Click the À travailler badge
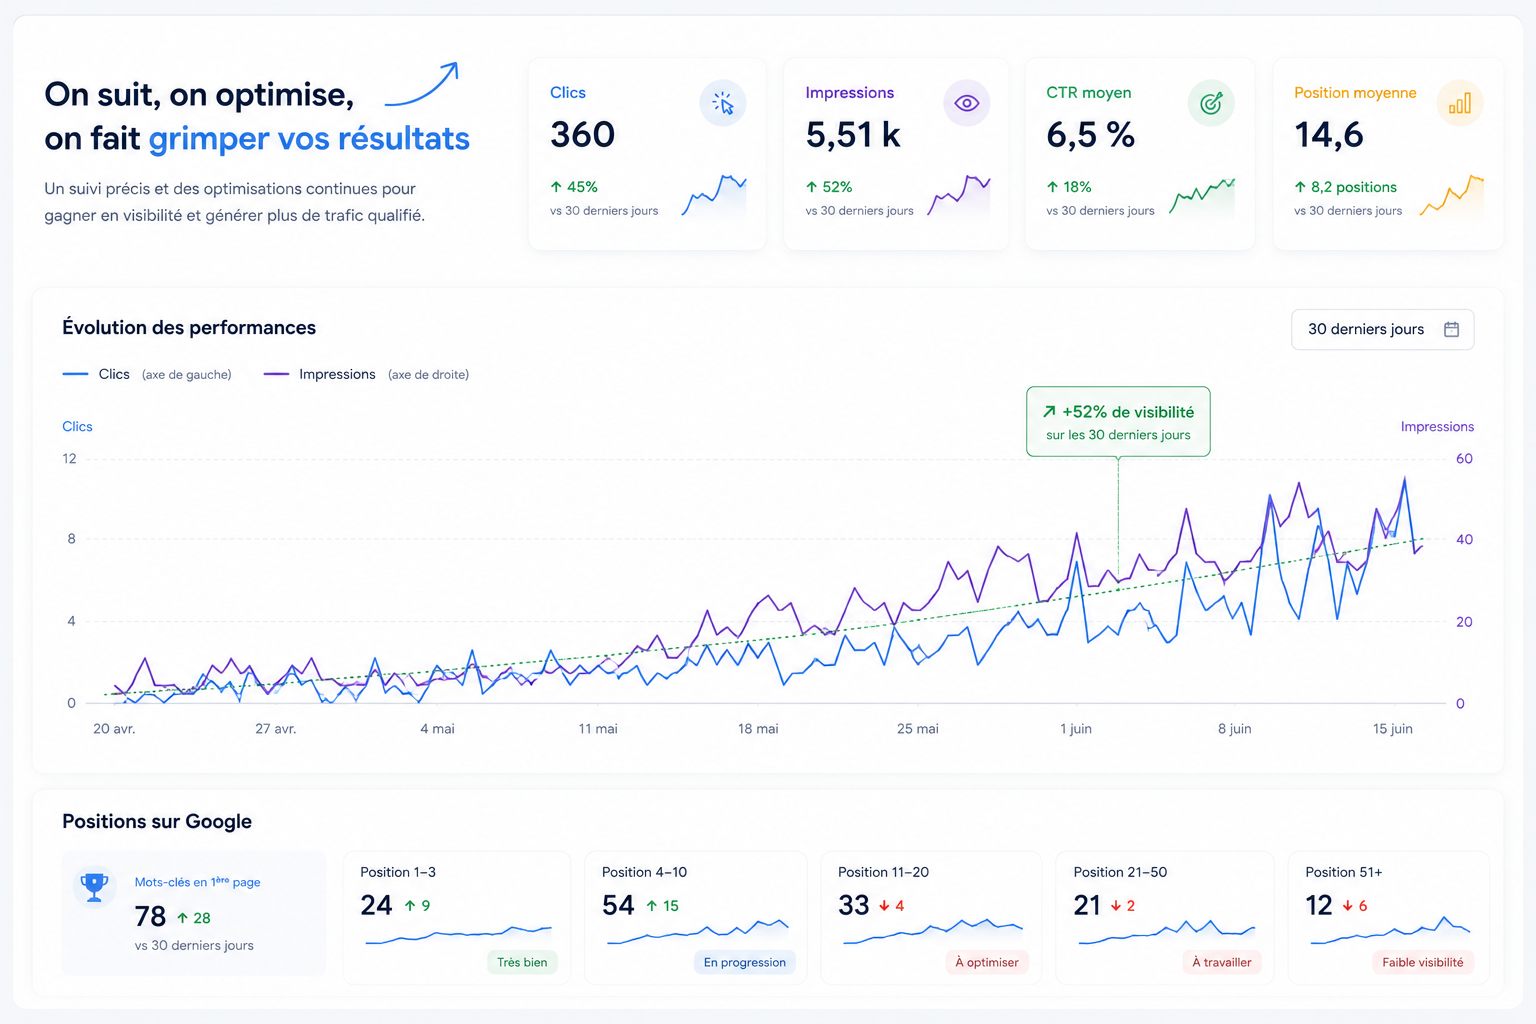The image size is (1536, 1024). click(1222, 962)
